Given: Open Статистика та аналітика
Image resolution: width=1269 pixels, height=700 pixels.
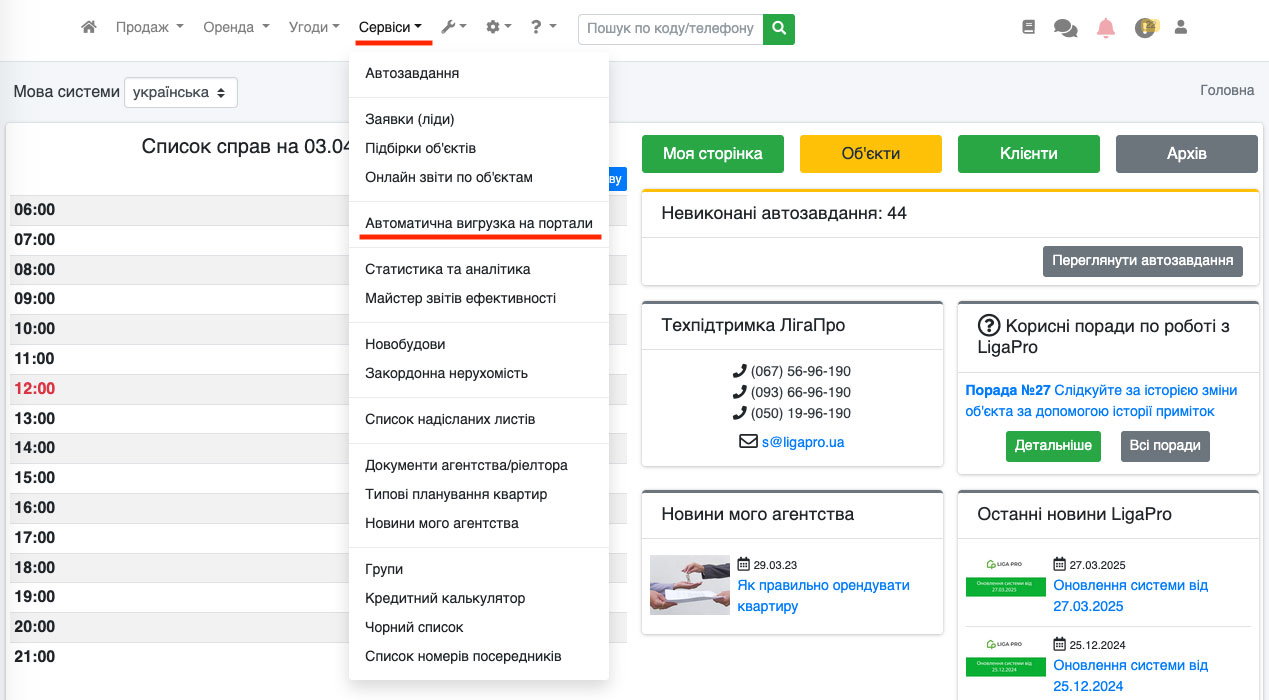Looking at the screenshot, I should coord(448,269).
